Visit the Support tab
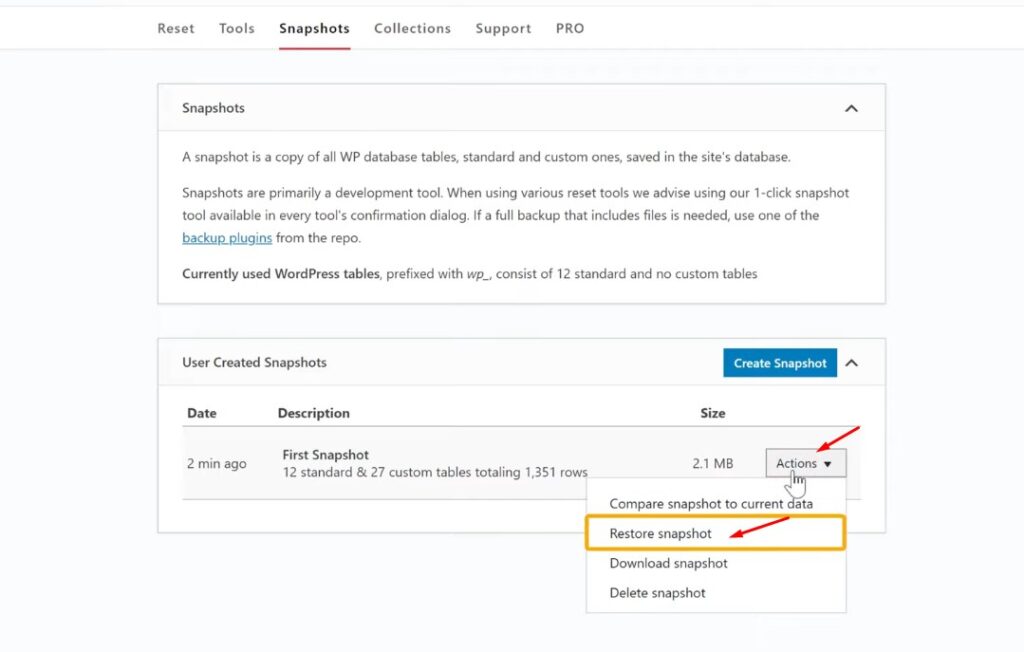Image resolution: width=1024 pixels, height=652 pixels. [x=503, y=28]
